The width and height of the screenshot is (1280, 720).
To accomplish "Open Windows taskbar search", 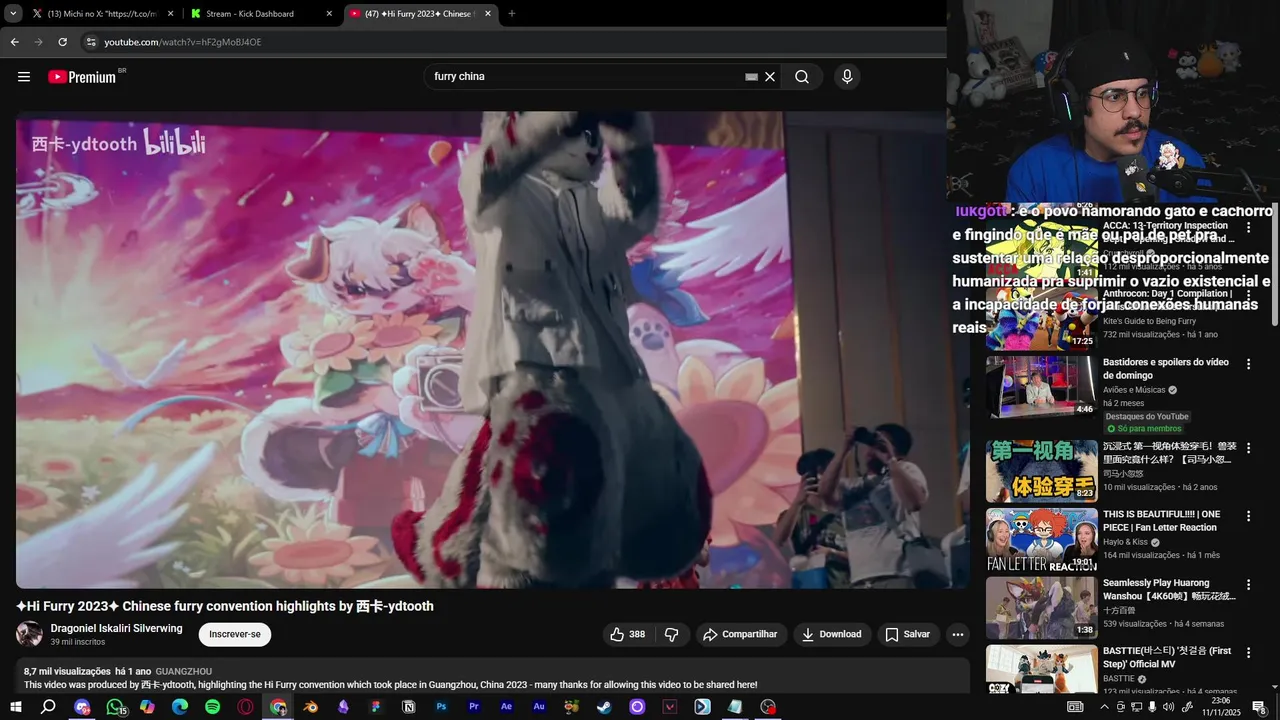I will click(x=48, y=707).
